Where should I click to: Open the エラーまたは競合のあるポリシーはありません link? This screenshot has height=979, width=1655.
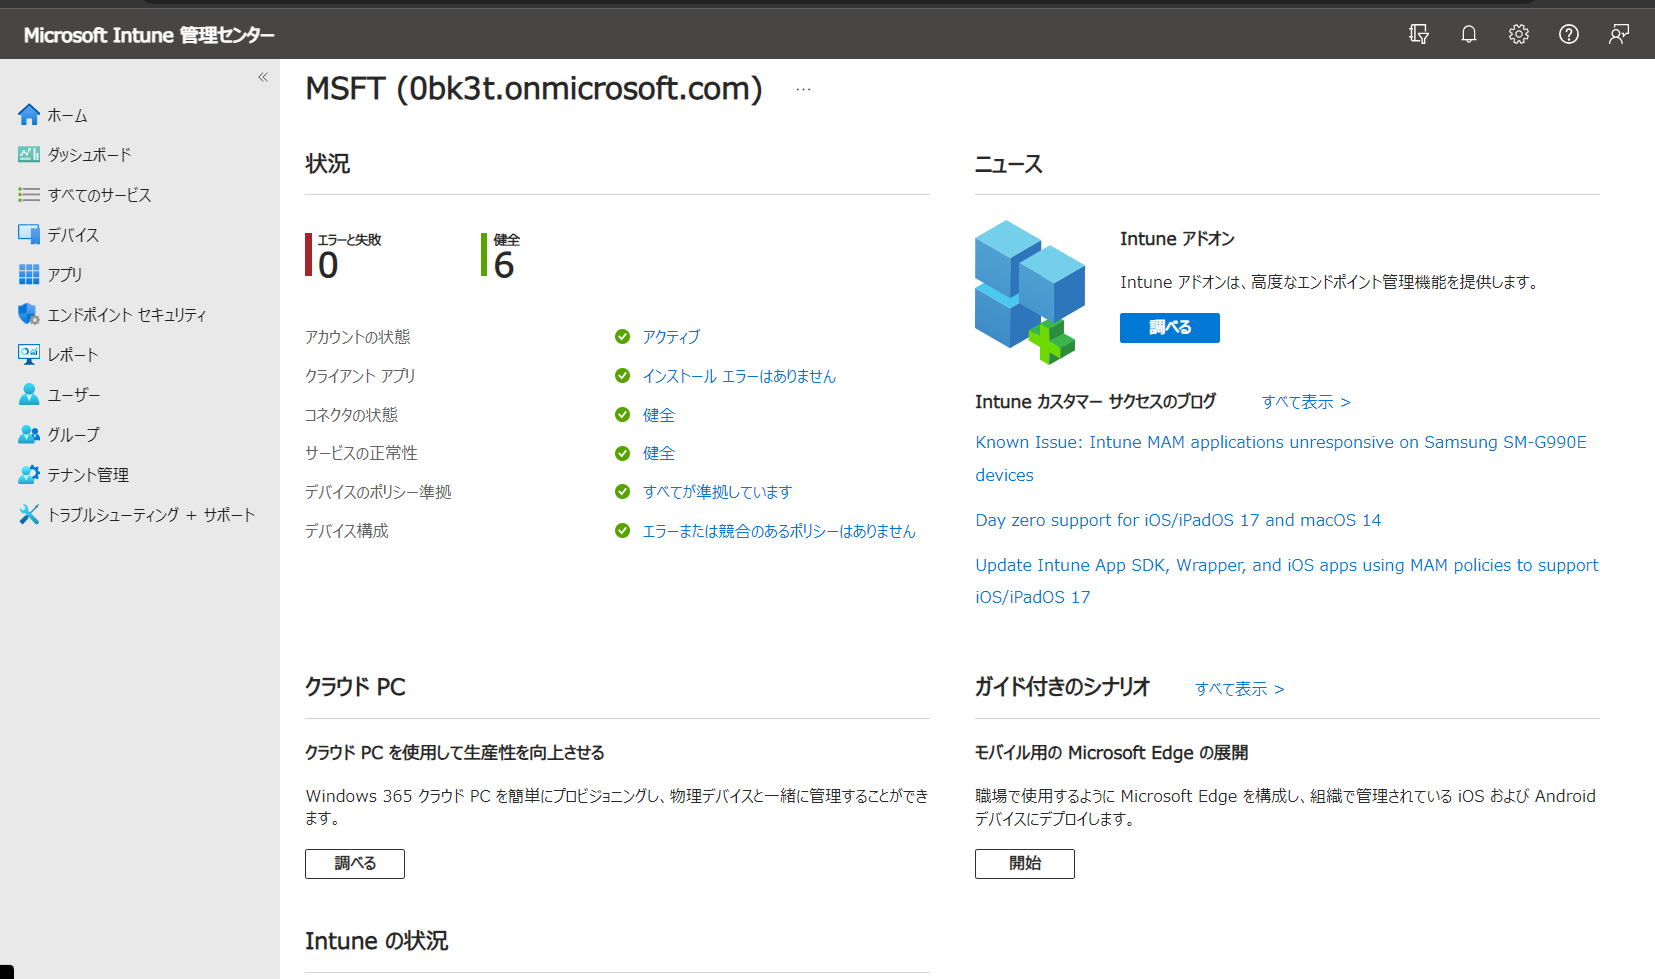(779, 531)
